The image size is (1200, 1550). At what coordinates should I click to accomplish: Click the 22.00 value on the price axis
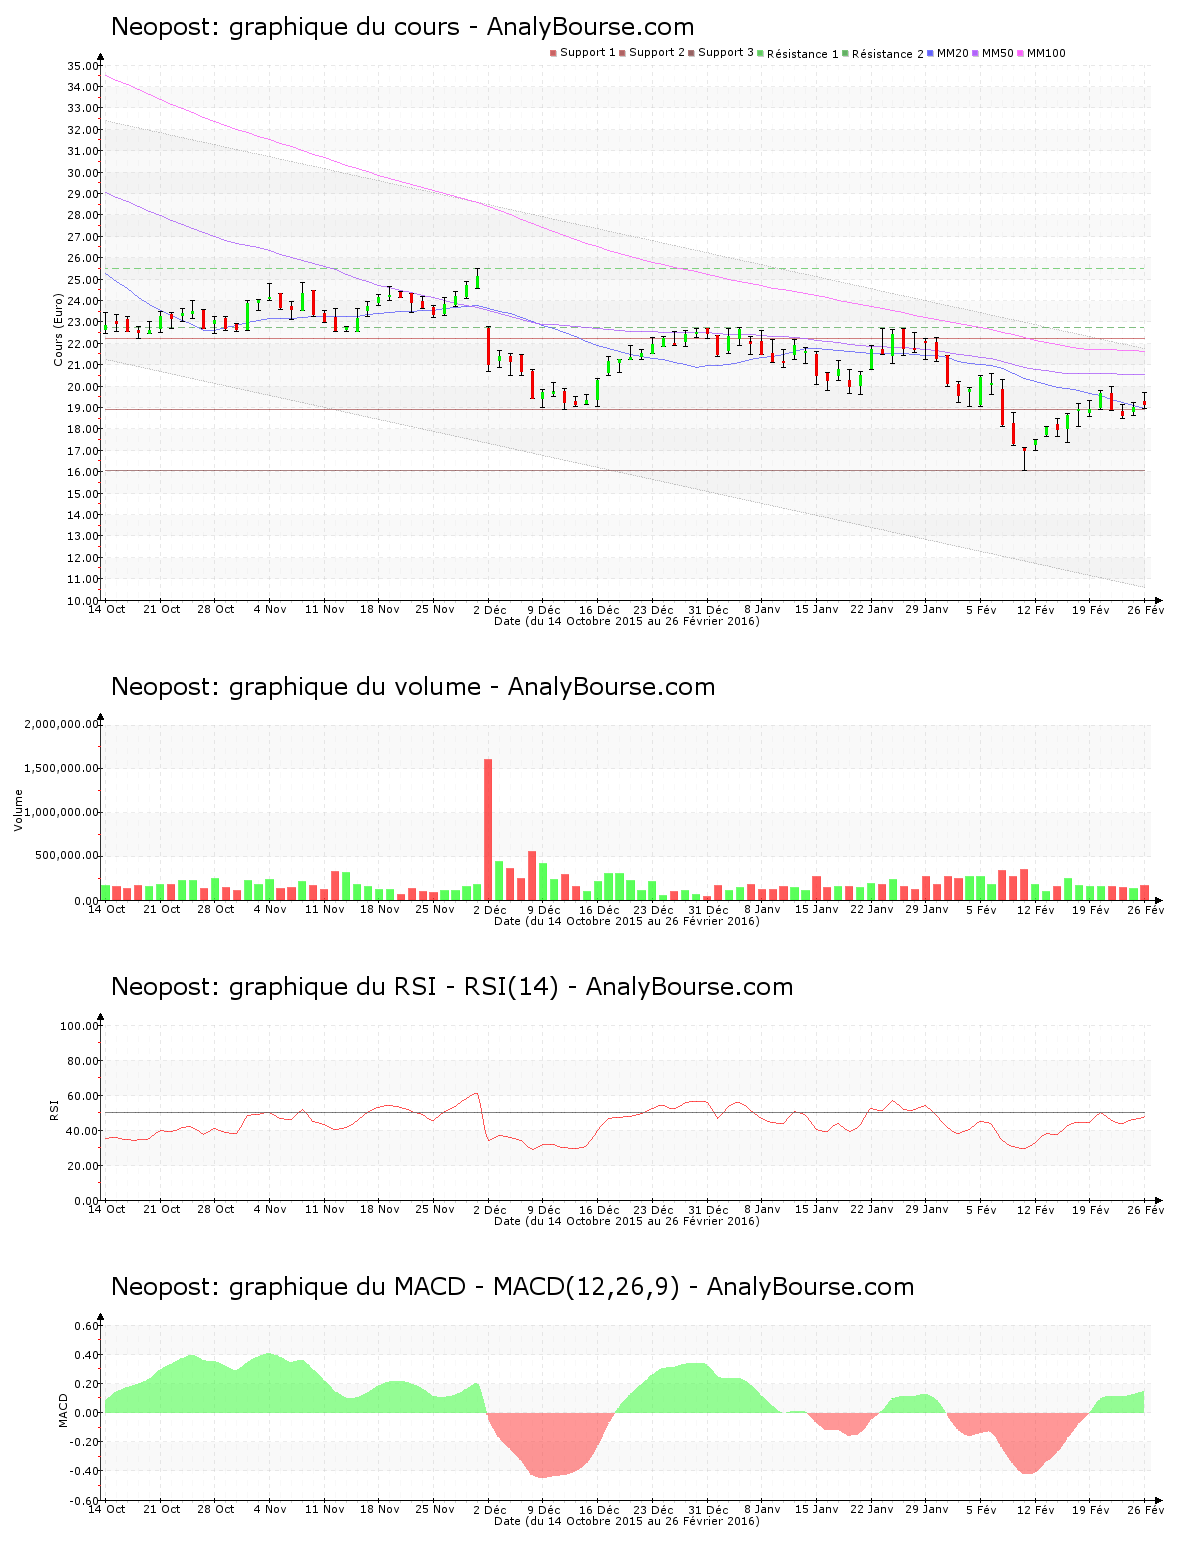pyautogui.click(x=83, y=344)
